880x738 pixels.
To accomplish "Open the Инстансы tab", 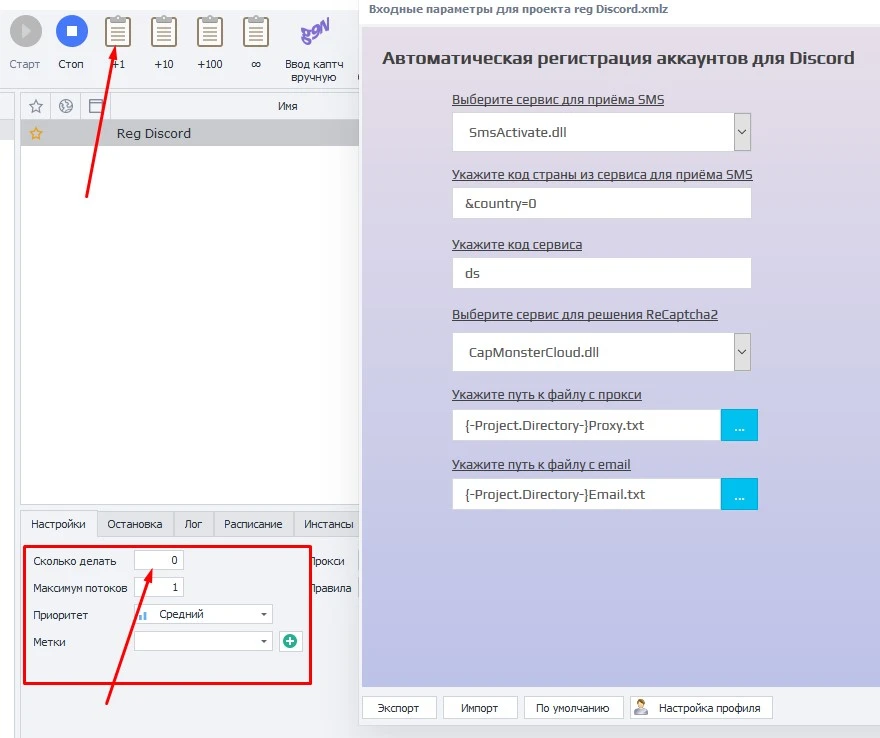I will click(328, 524).
